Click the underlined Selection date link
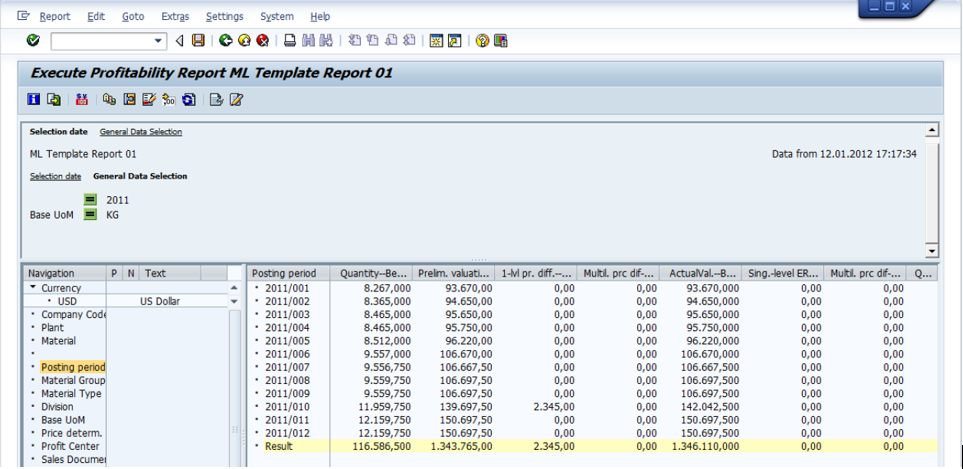 (x=55, y=176)
